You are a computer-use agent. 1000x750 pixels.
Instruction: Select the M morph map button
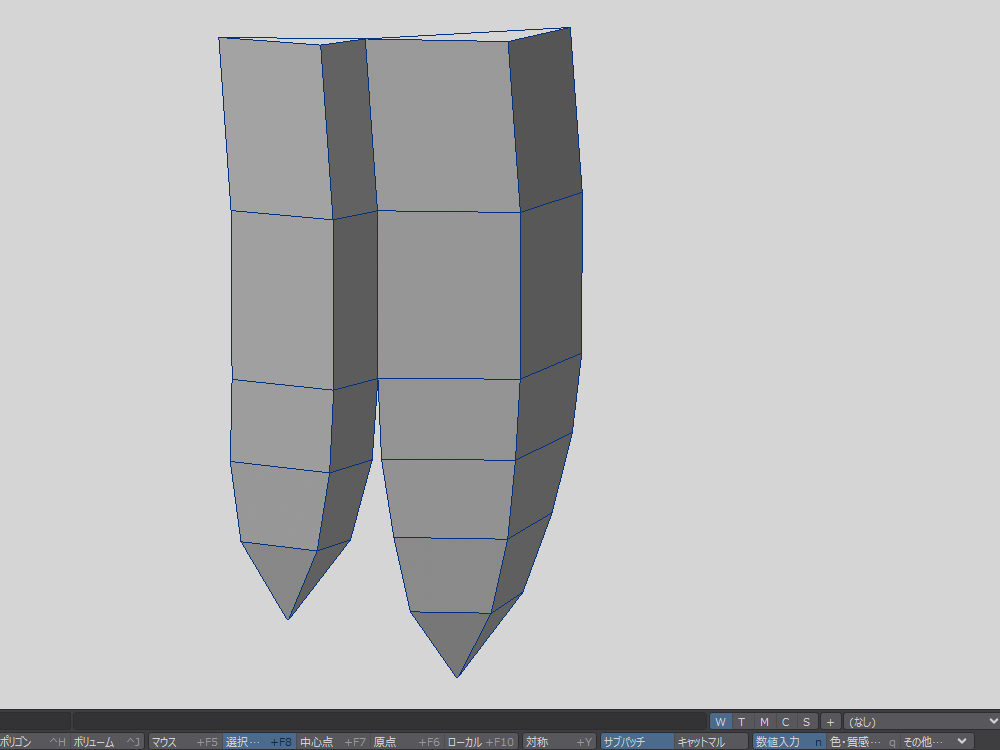point(763,722)
